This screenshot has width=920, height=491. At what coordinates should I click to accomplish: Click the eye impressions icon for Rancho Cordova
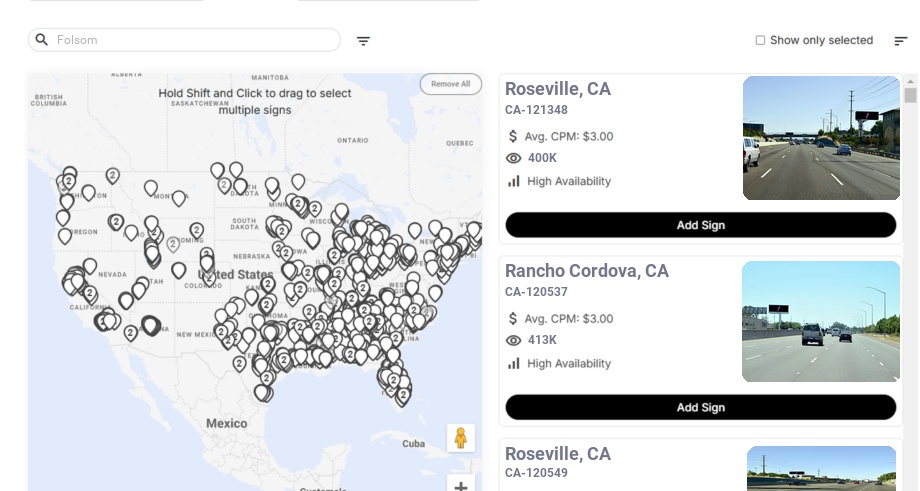[x=514, y=340]
